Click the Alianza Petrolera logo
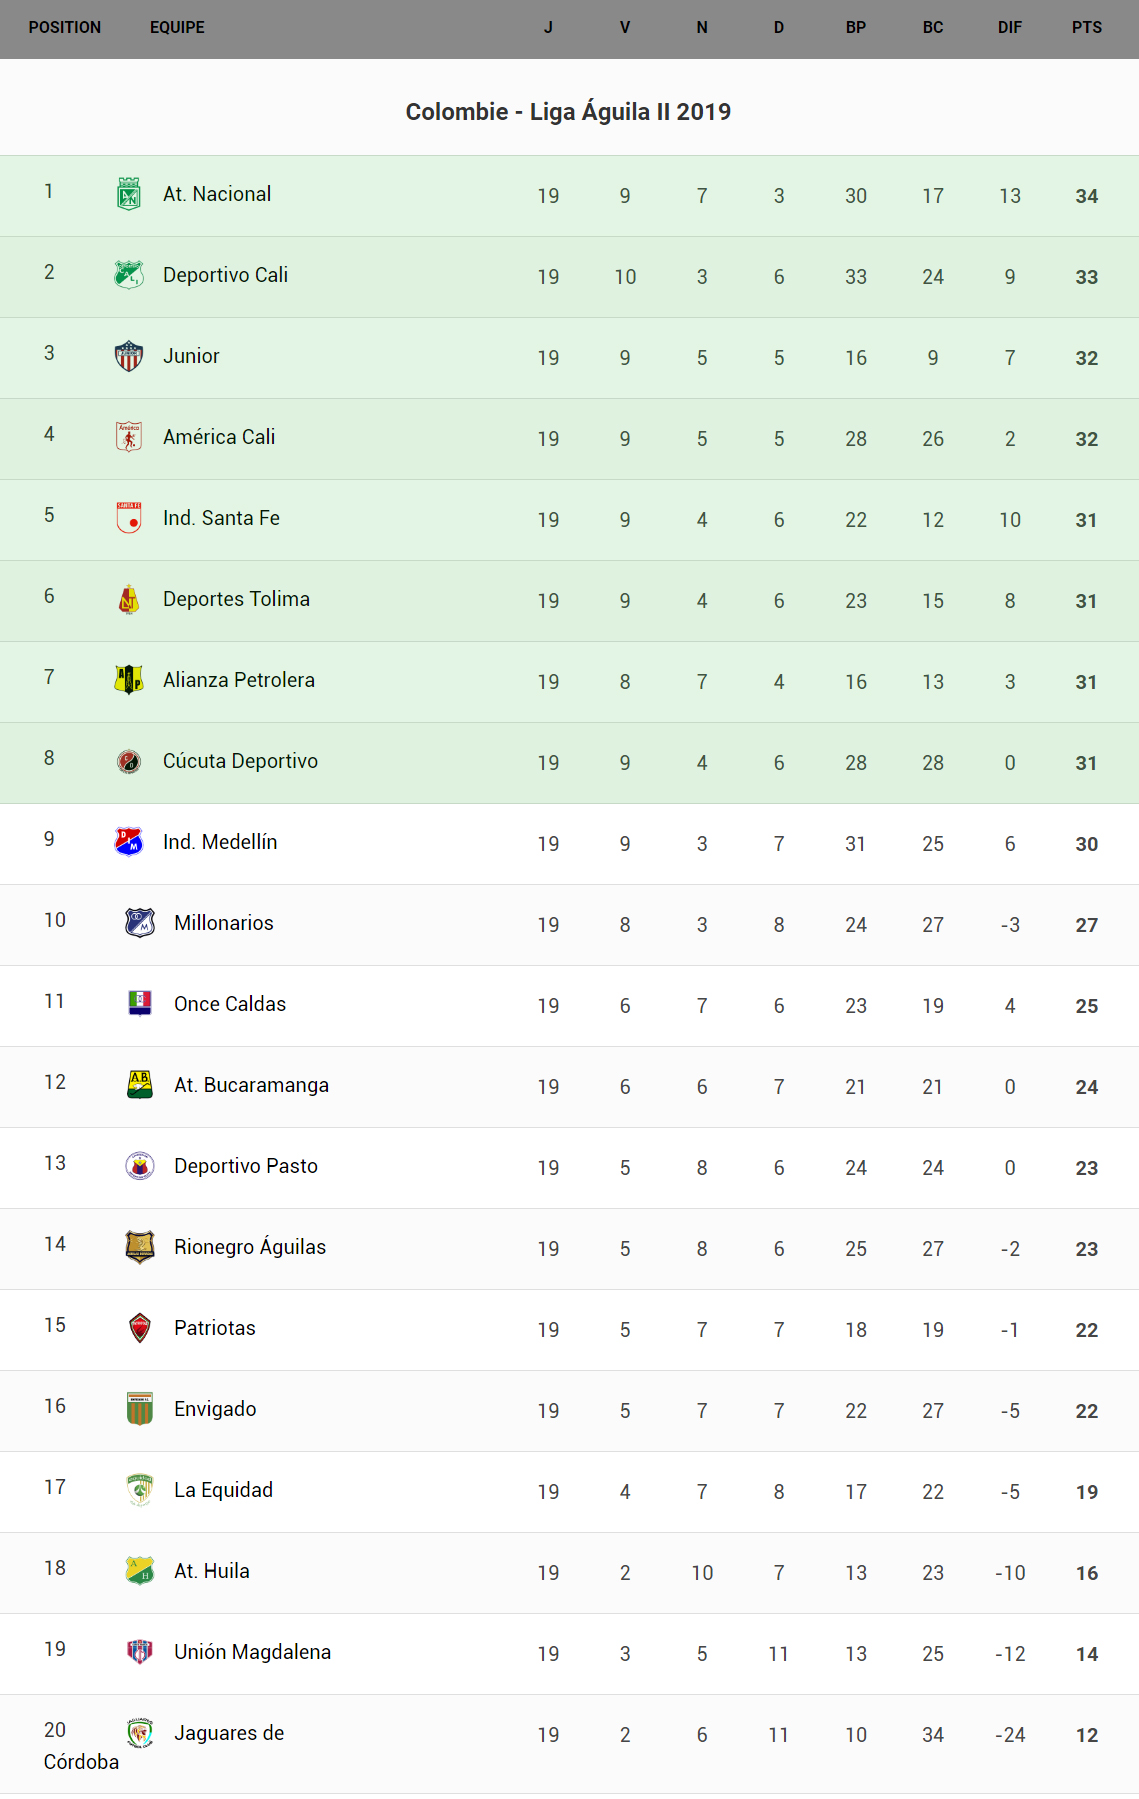 point(129,680)
